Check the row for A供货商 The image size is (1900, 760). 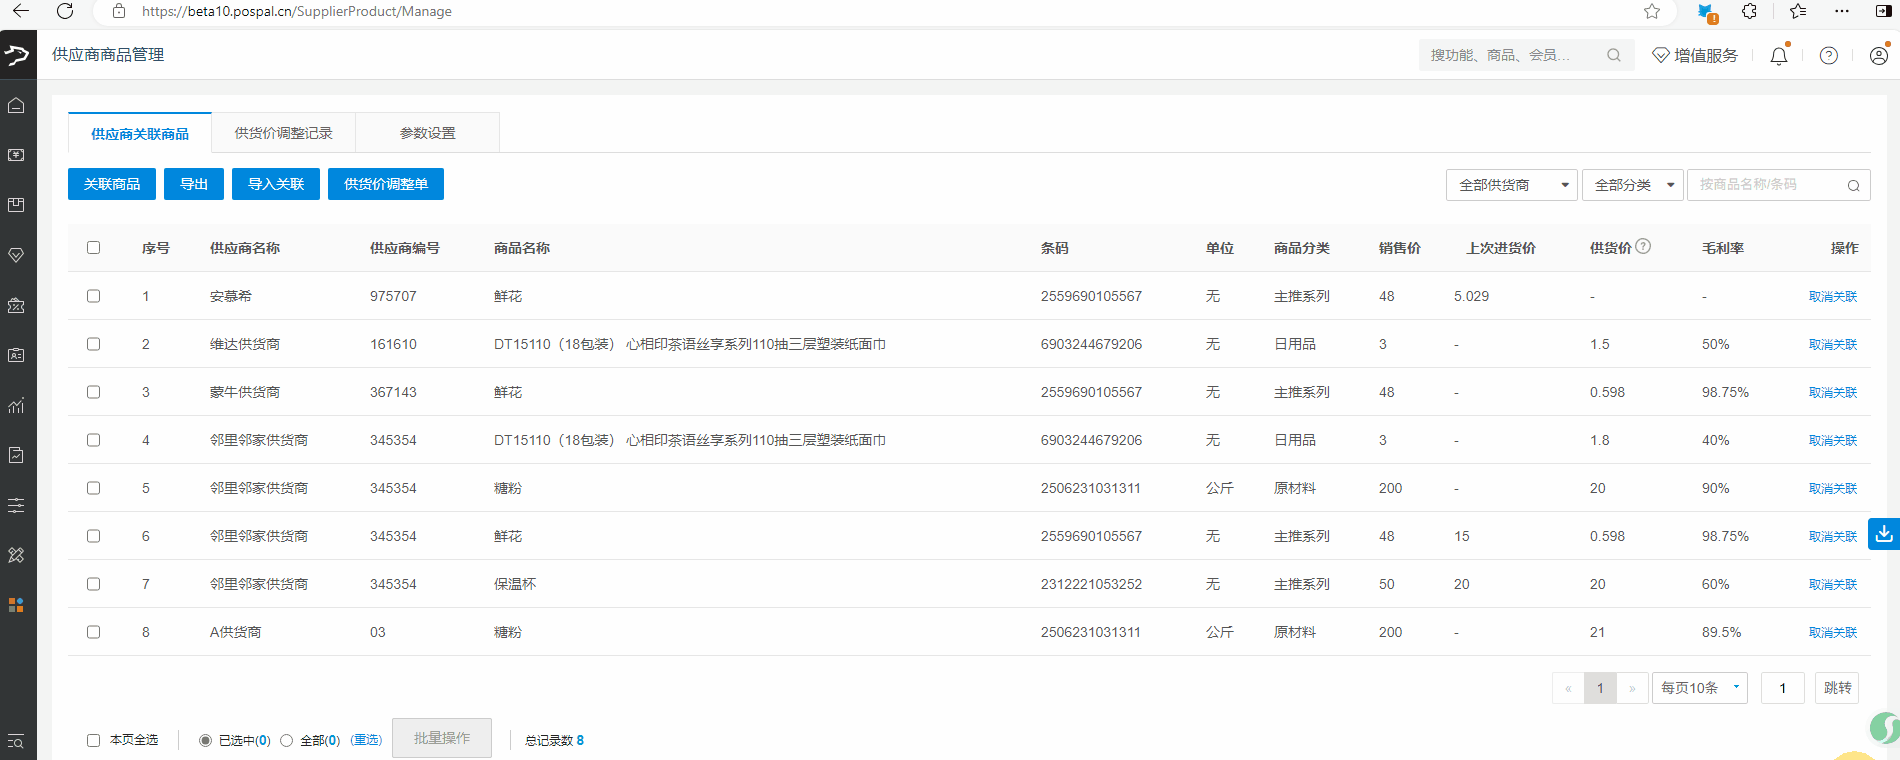tap(93, 632)
